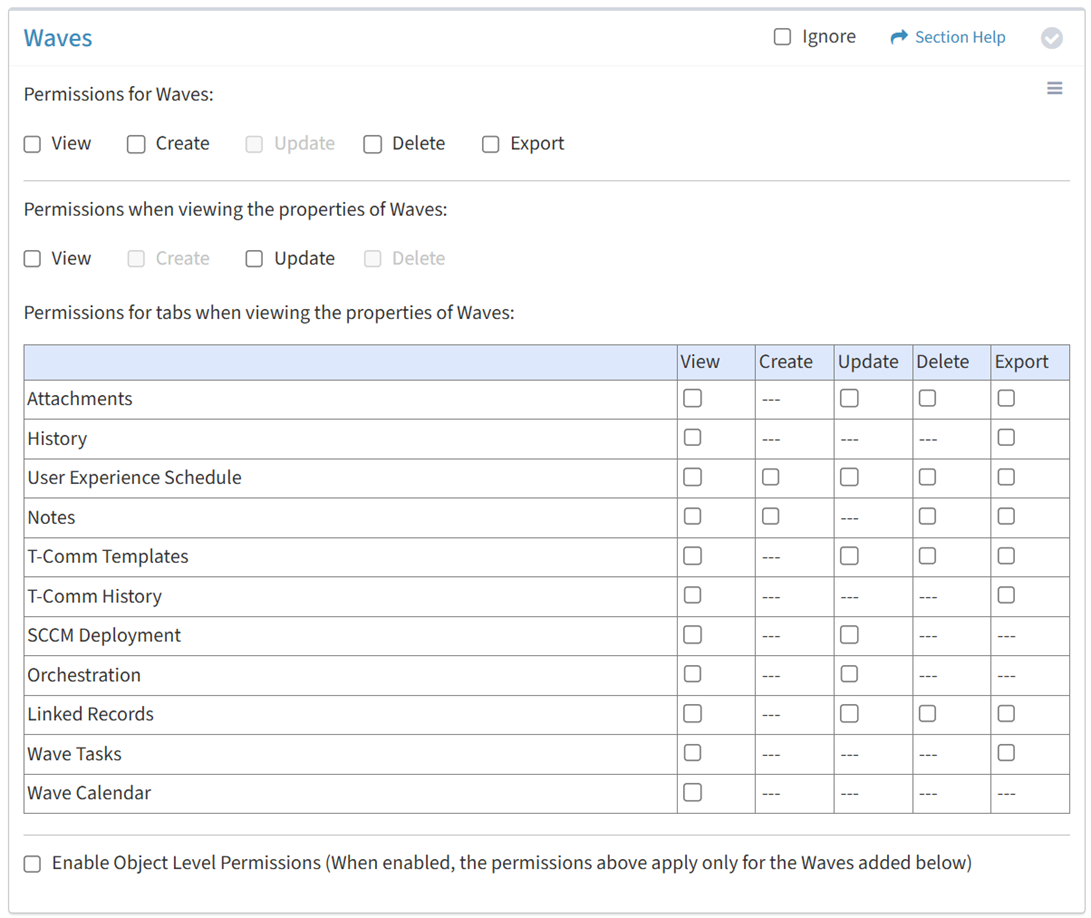1091x918 pixels.
Task: Check Update for SCCM Deployment
Action: point(849,635)
